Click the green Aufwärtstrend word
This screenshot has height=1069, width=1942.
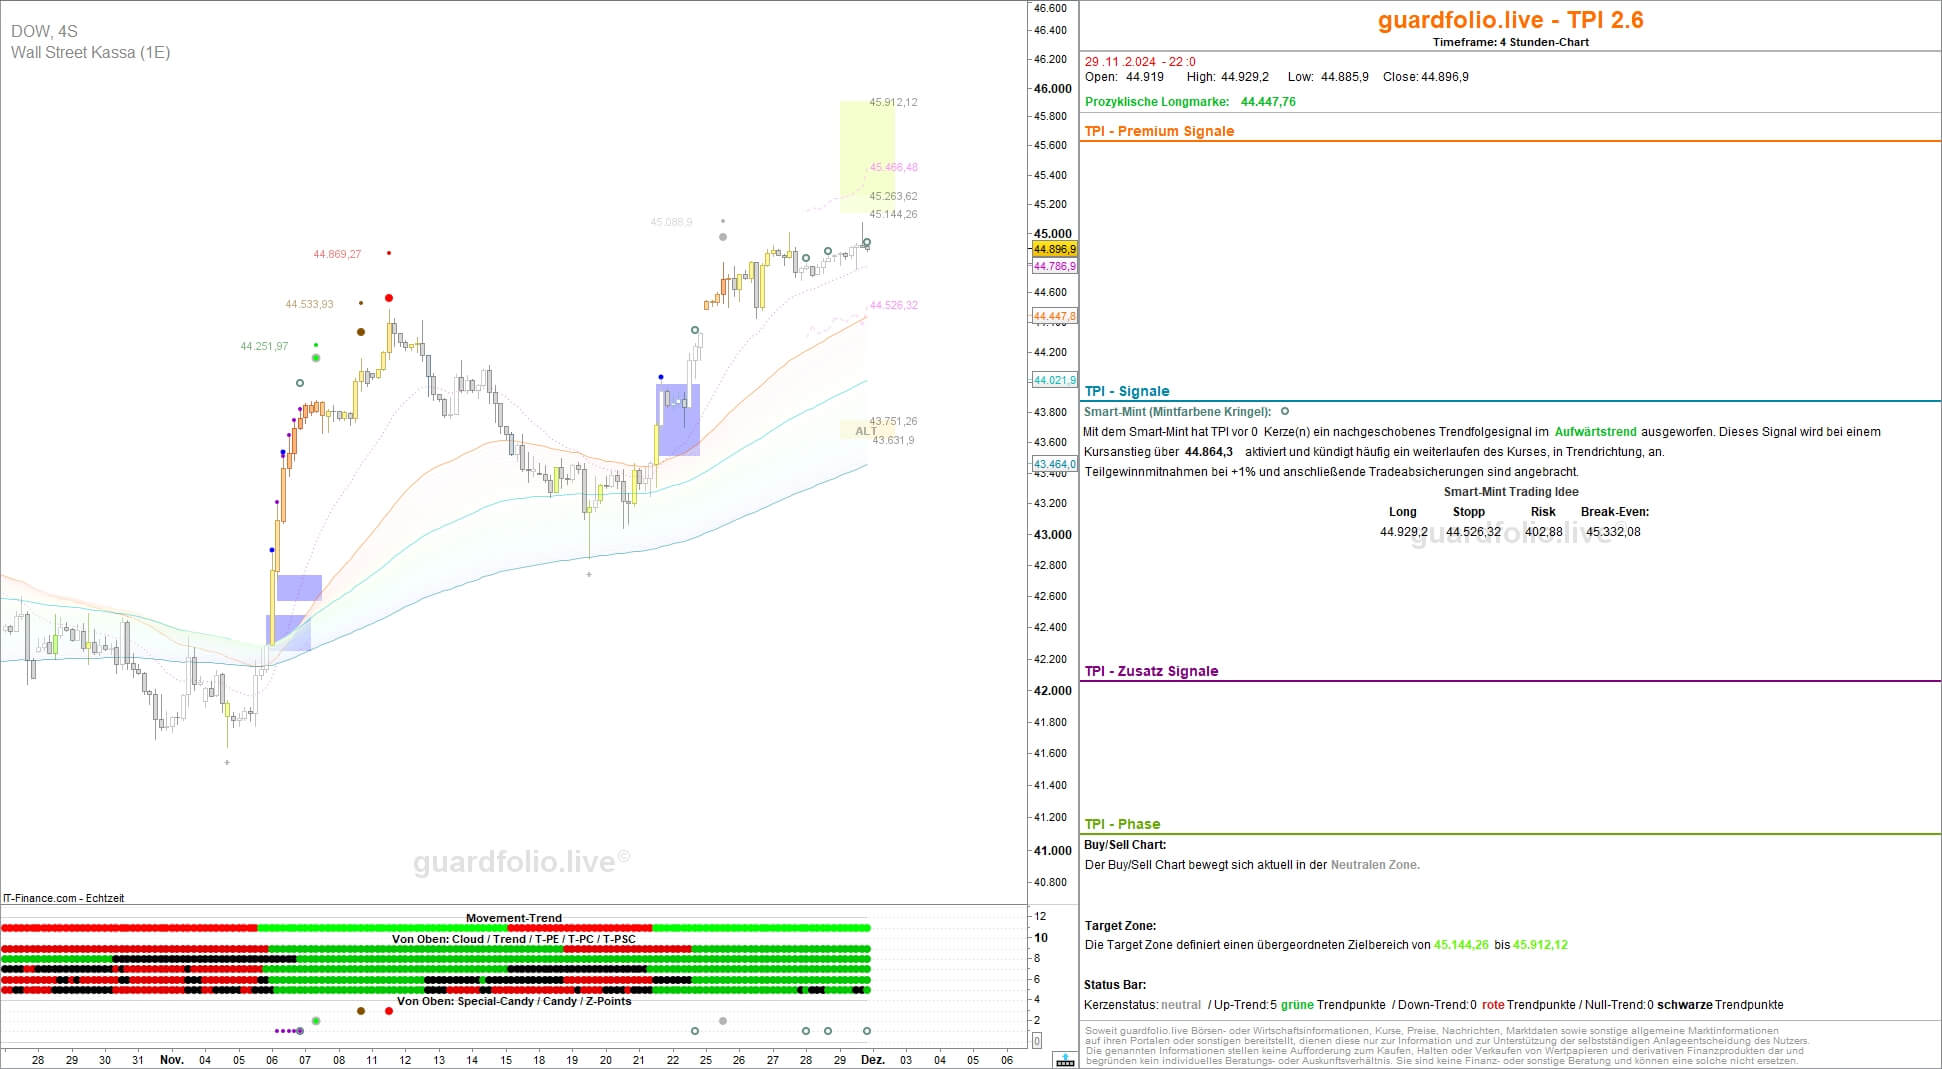pos(1595,432)
